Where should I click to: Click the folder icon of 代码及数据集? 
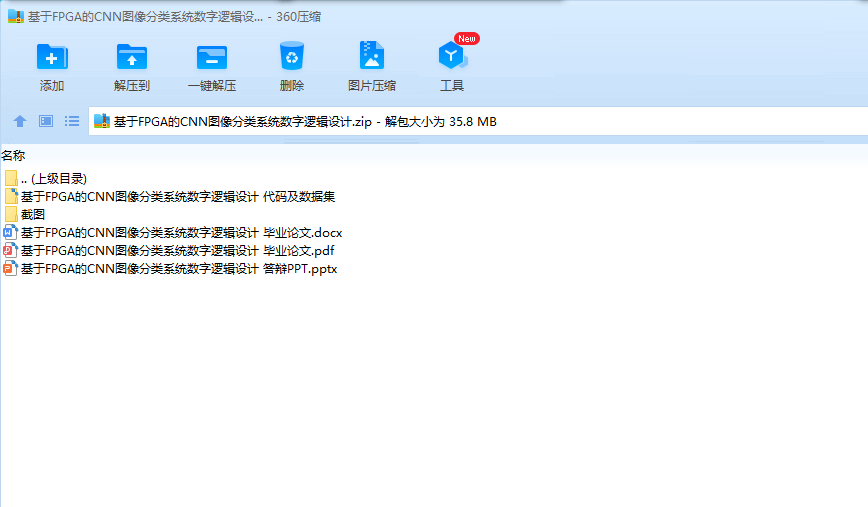pos(11,196)
